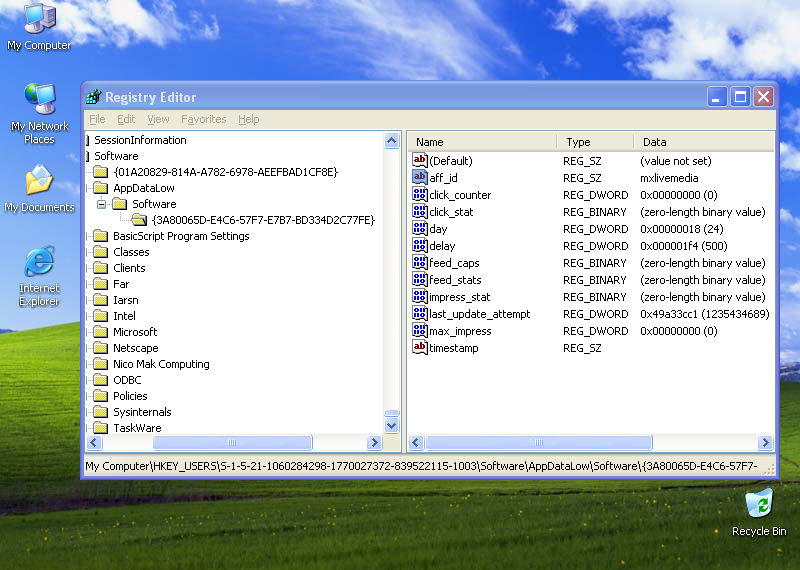The width and height of the screenshot is (800, 570).
Task: Click the icon of the (Default) value
Action: point(419,160)
